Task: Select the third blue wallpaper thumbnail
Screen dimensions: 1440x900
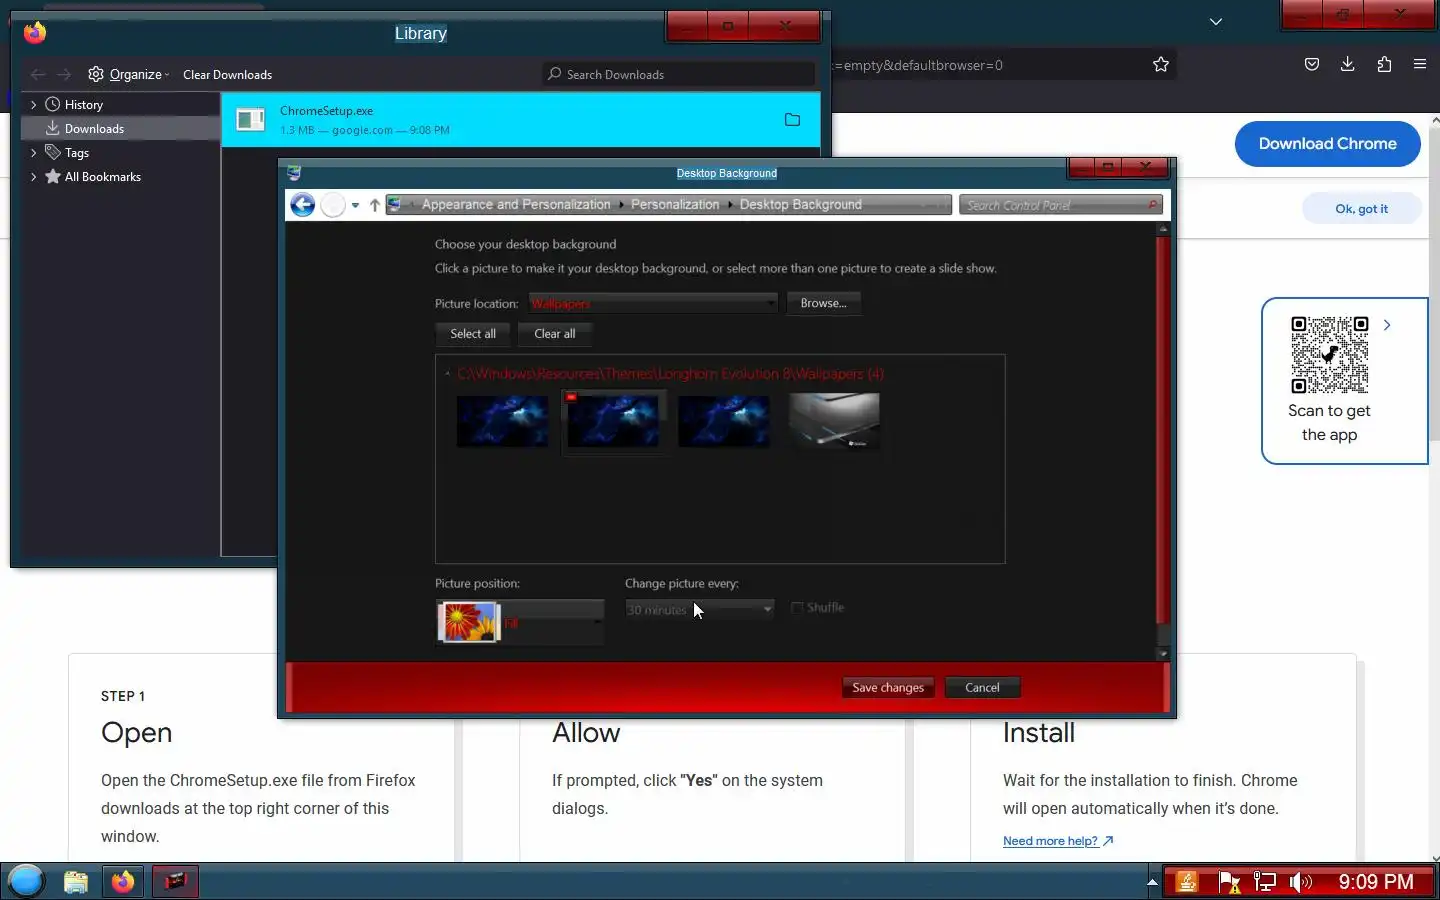Action: click(724, 421)
